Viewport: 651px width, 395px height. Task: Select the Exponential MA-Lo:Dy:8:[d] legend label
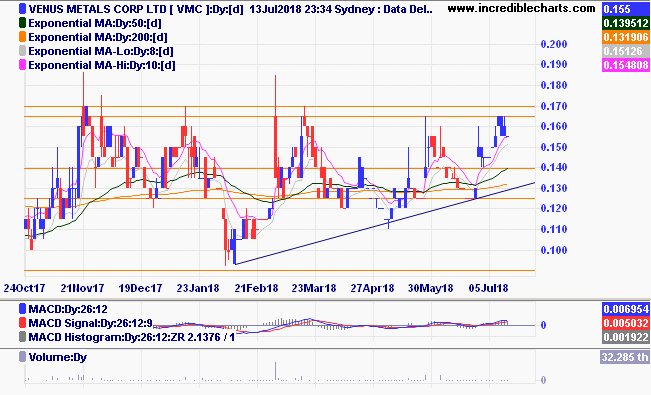click(100, 52)
